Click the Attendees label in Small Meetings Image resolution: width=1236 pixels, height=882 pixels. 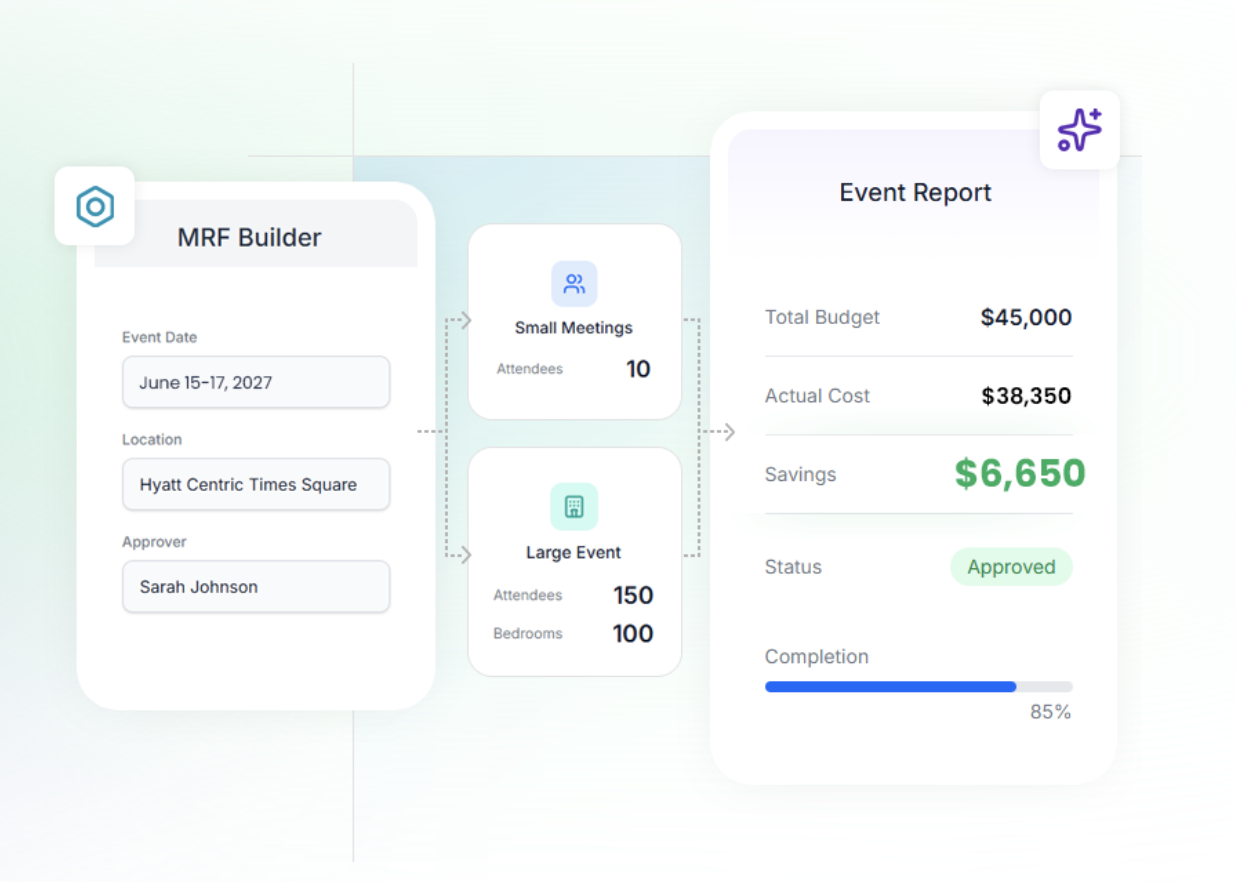pyautogui.click(x=530, y=369)
